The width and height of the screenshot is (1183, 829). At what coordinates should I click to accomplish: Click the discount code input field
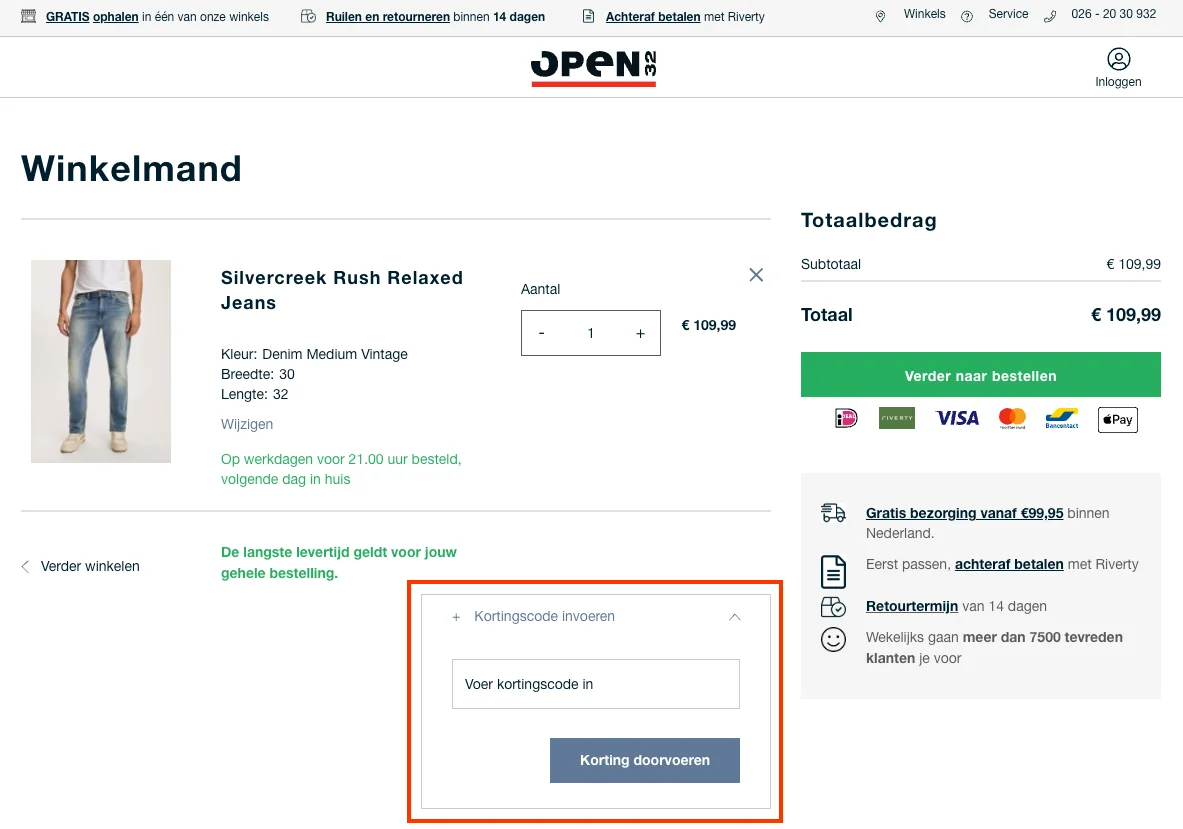pyautogui.click(x=595, y=684)
